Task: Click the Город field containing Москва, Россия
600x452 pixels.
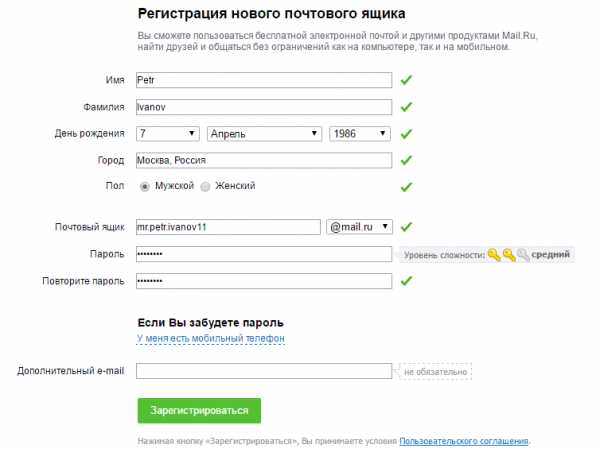Action: pos(263,160)
